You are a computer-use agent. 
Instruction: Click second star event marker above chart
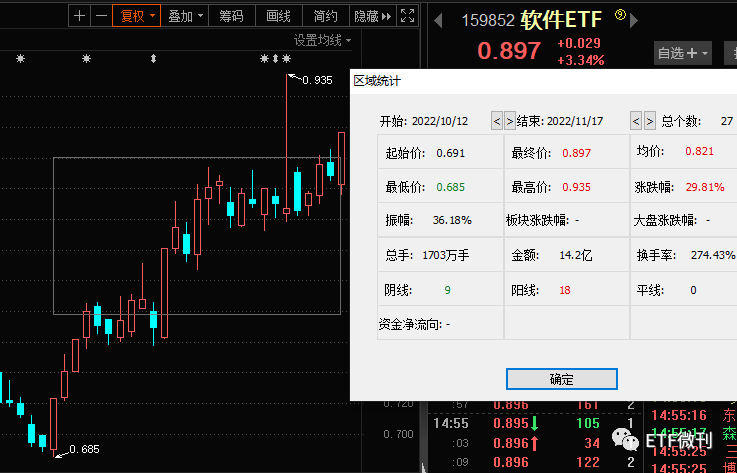[86, 59]
